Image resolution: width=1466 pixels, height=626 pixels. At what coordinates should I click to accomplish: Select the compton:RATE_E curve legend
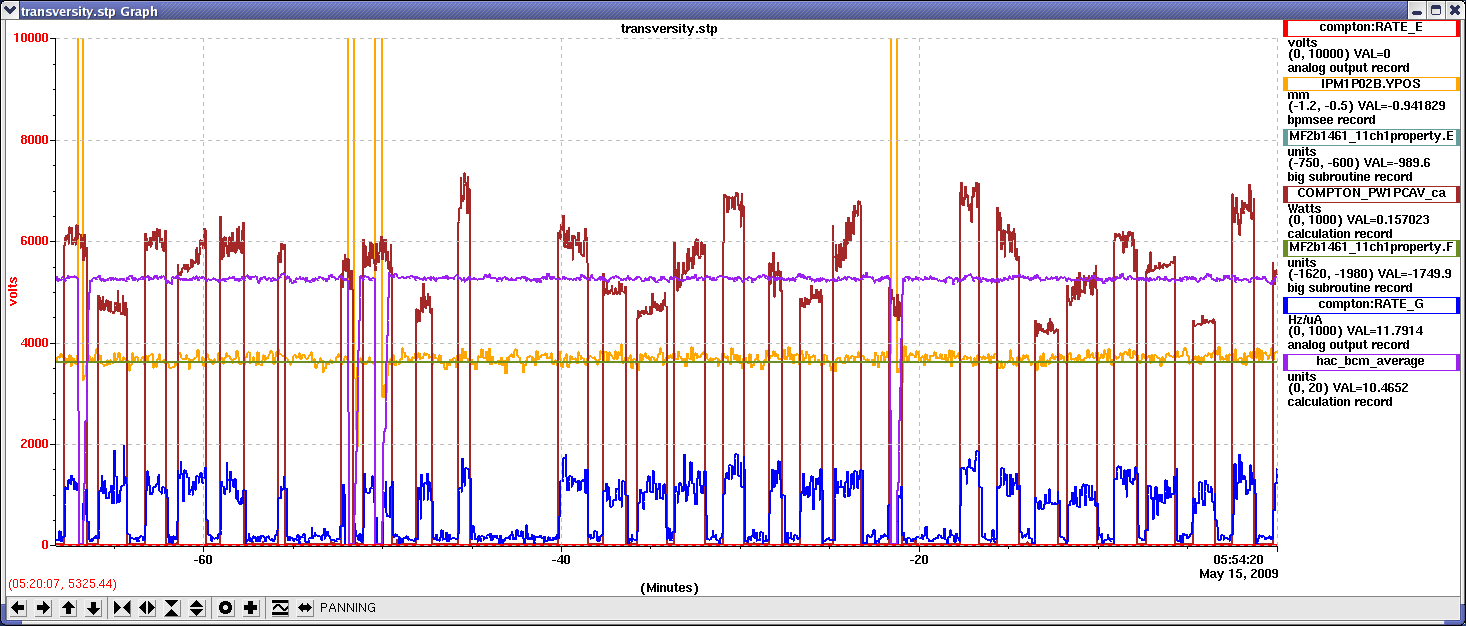tap(1371, 28)
